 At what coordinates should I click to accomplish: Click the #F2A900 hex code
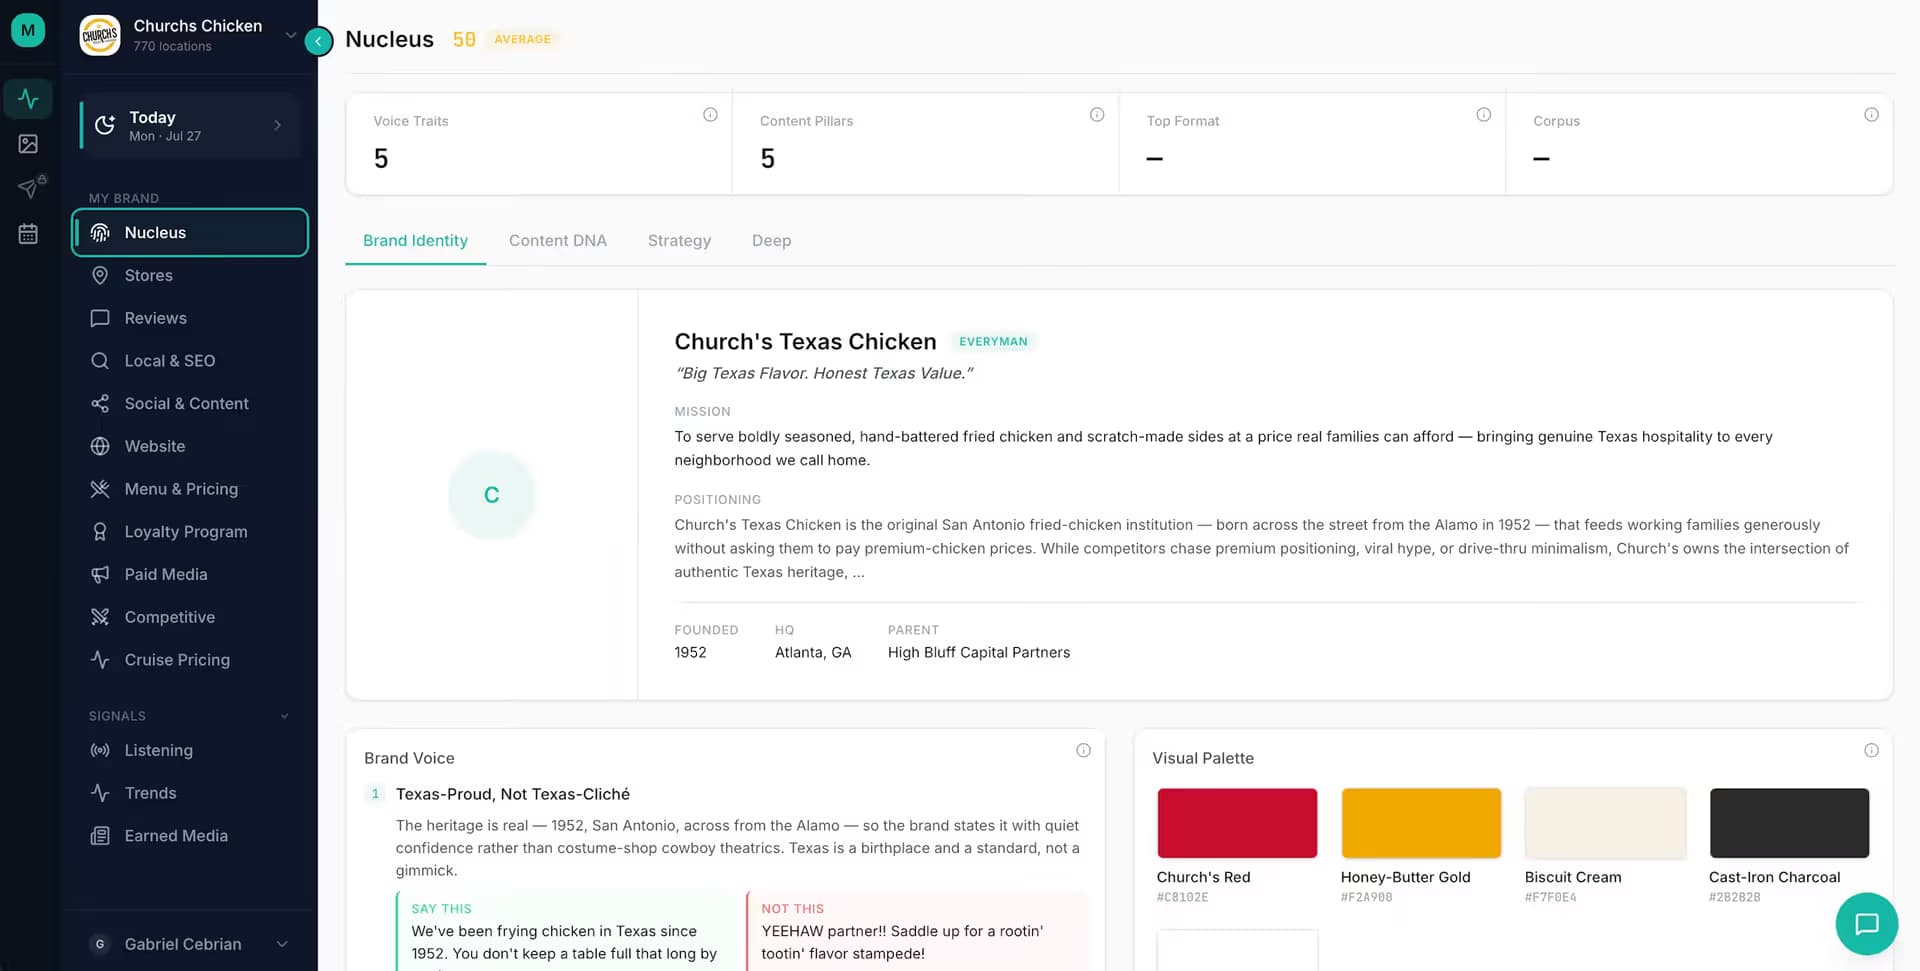(x=1366, y=897)
